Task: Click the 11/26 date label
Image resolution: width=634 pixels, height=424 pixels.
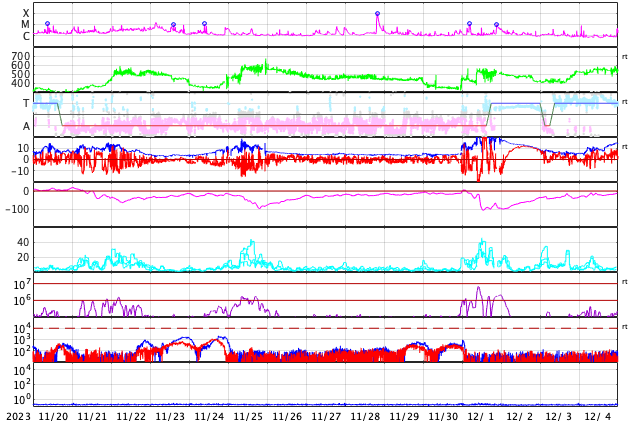Action: point(287,416)
